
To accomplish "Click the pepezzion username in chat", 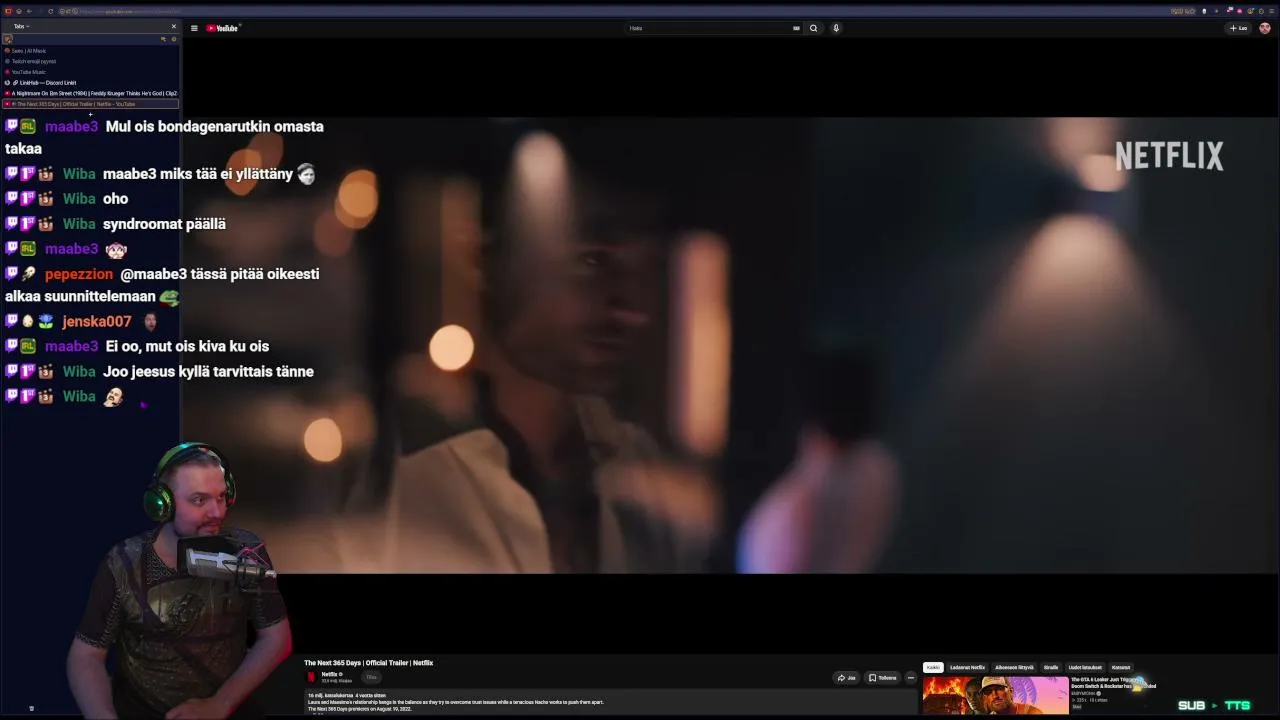I will point(79,273).
